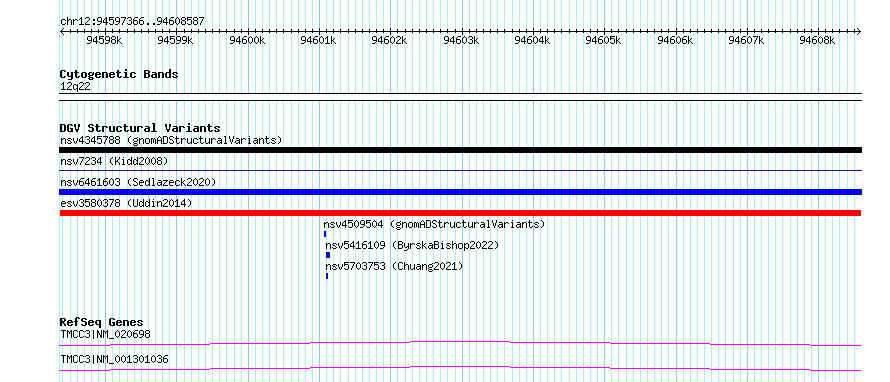The image size is (890, 382).
Task: Click the black nsv4345788 variant bar
Action: pyautogui.click(x=460, y=150)
